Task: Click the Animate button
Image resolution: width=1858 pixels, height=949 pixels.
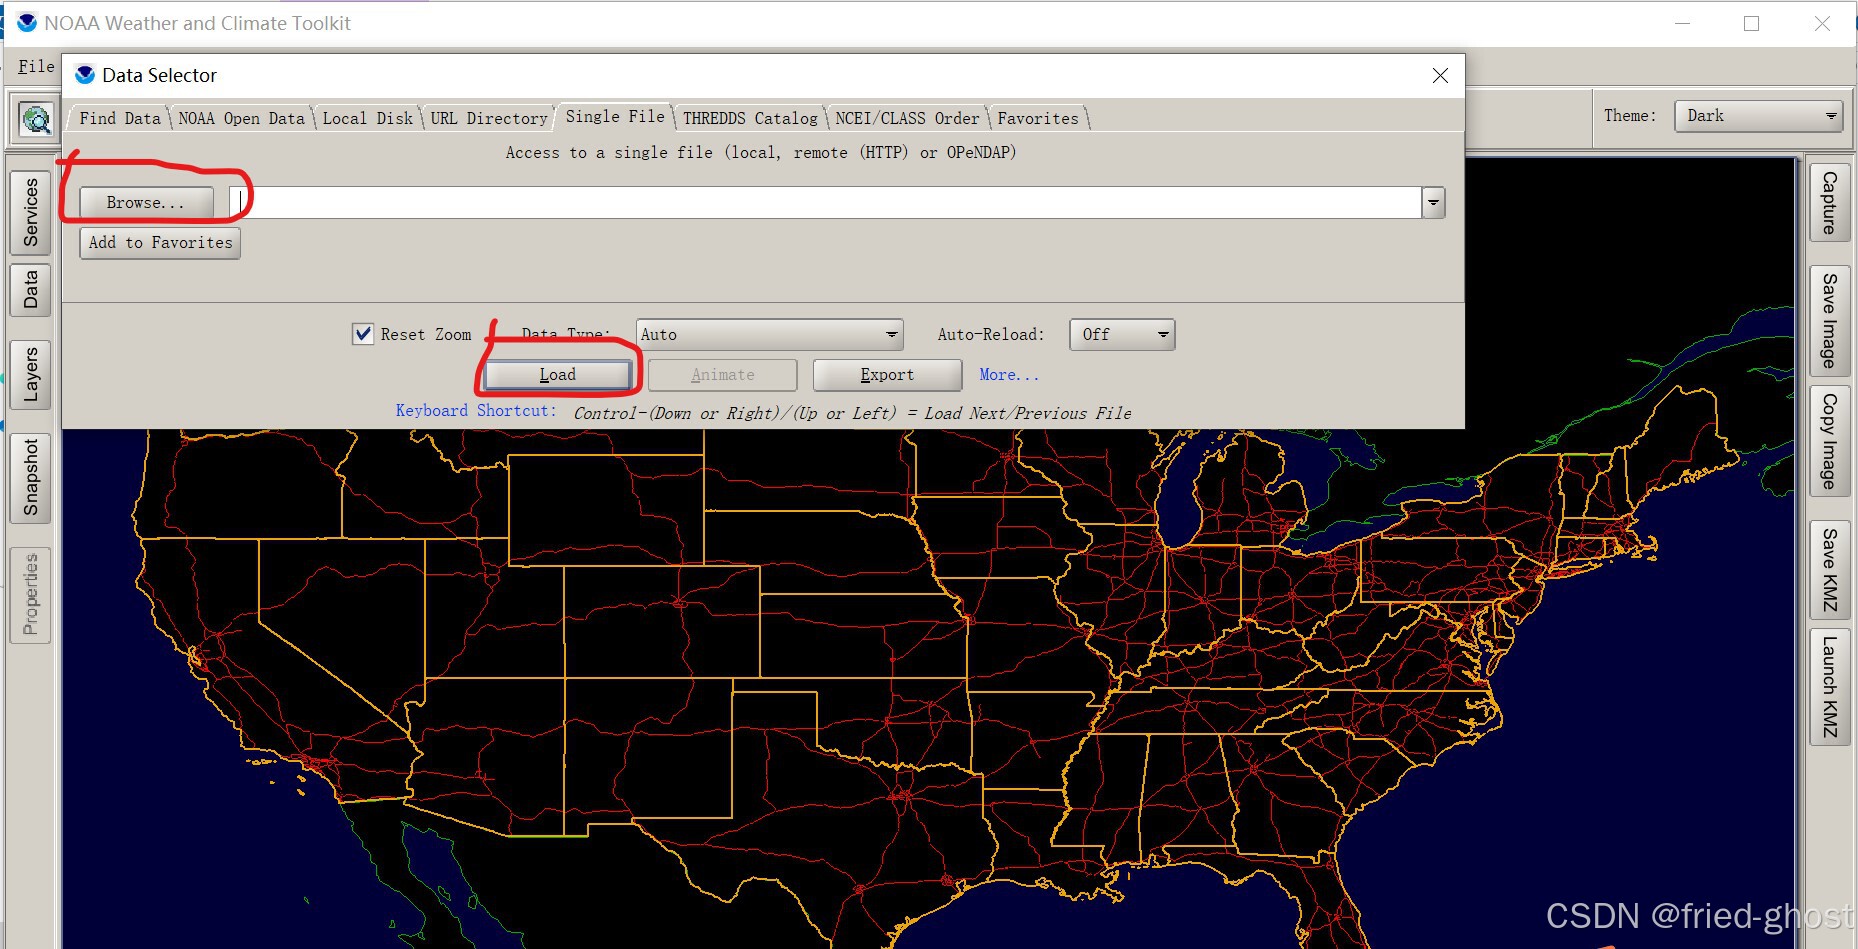Action: [722, 375]
